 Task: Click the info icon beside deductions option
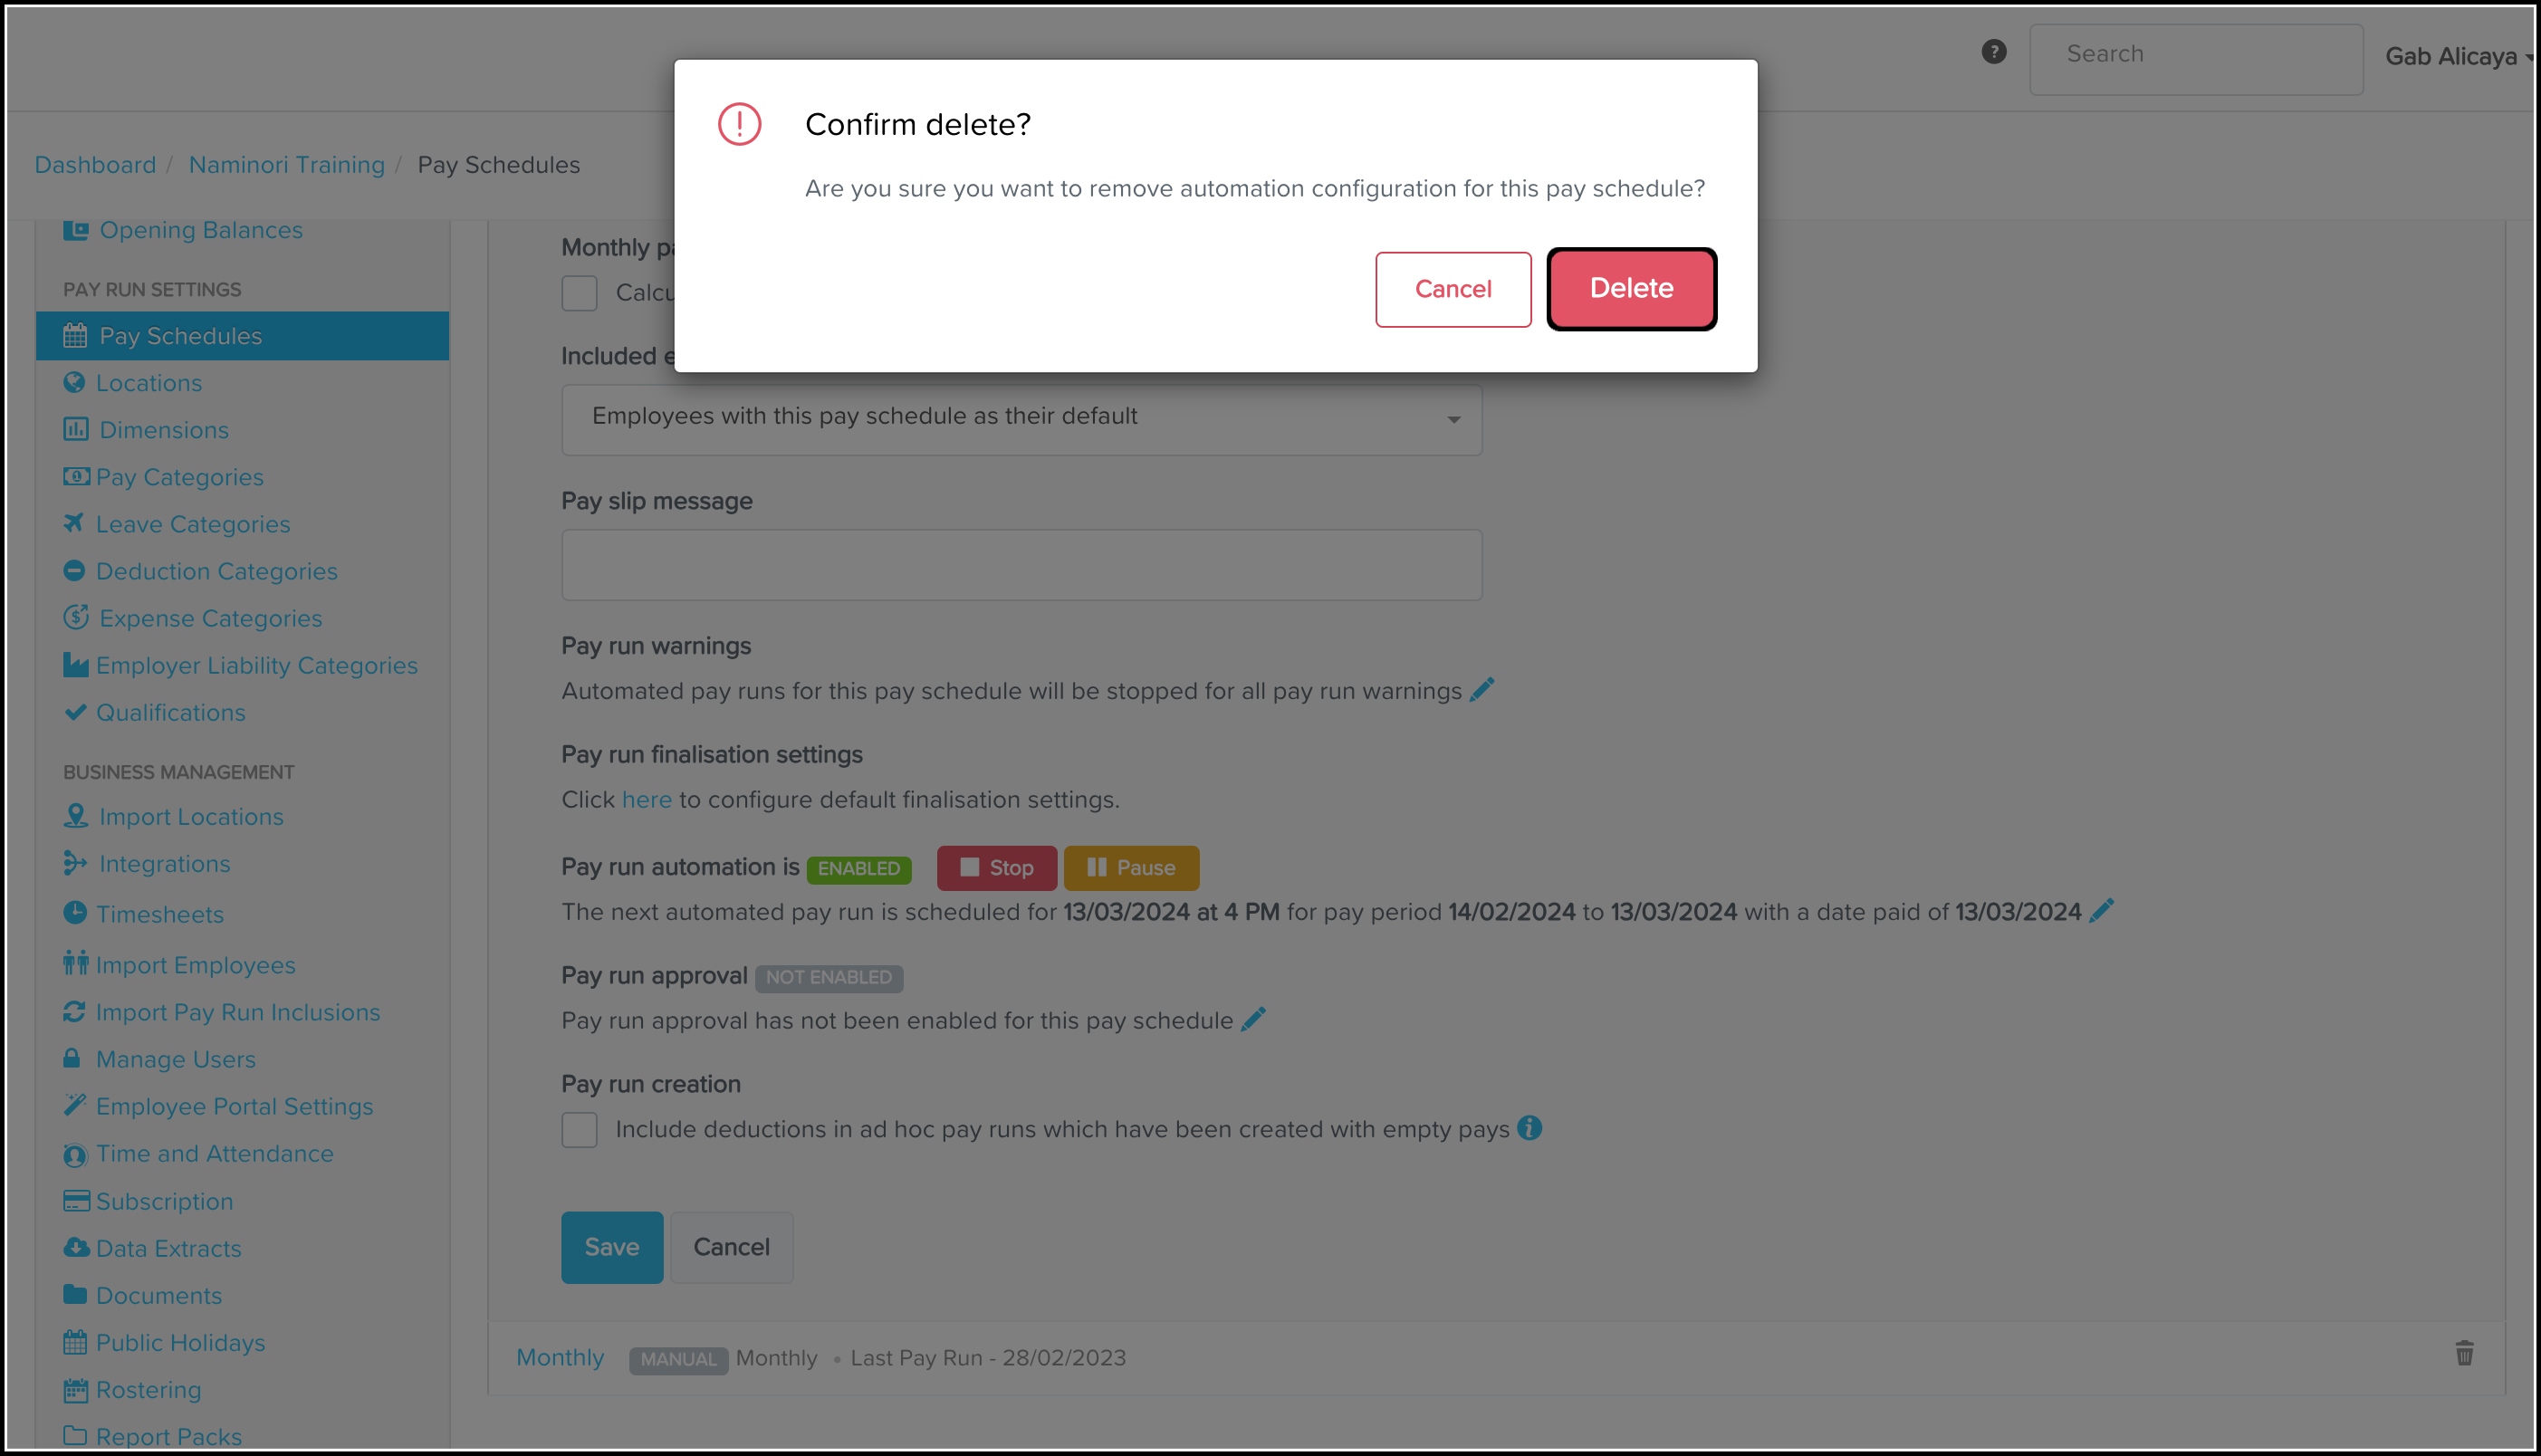(x=1529, y=1128)
